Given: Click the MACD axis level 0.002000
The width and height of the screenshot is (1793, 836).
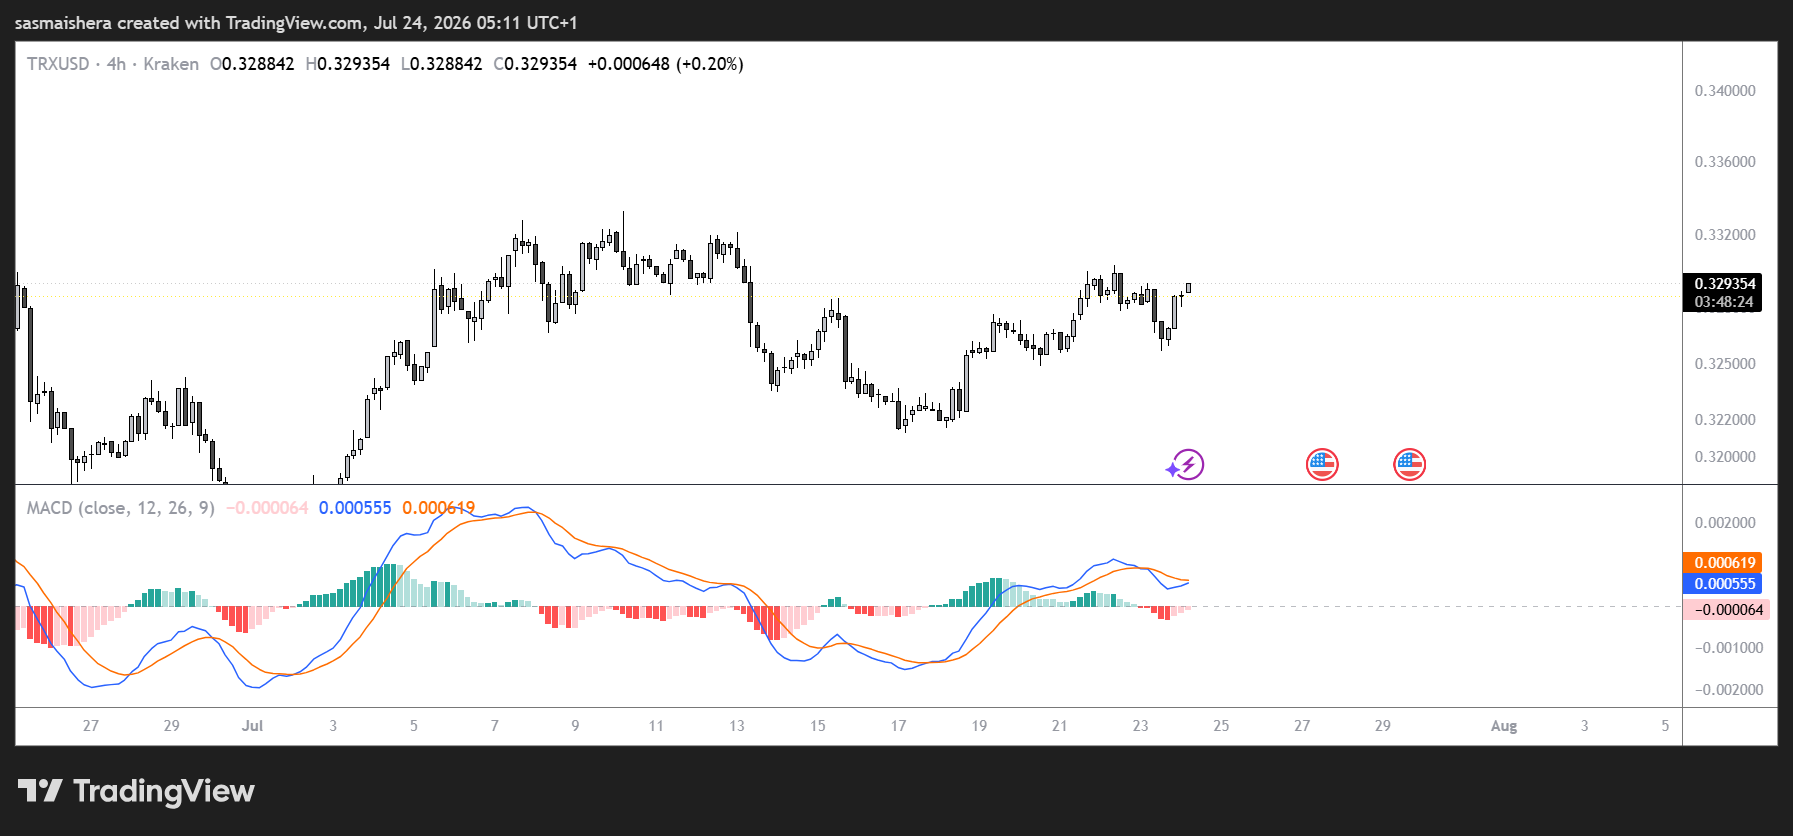Looking at the screenshot, I should [x=1725, y=523].
